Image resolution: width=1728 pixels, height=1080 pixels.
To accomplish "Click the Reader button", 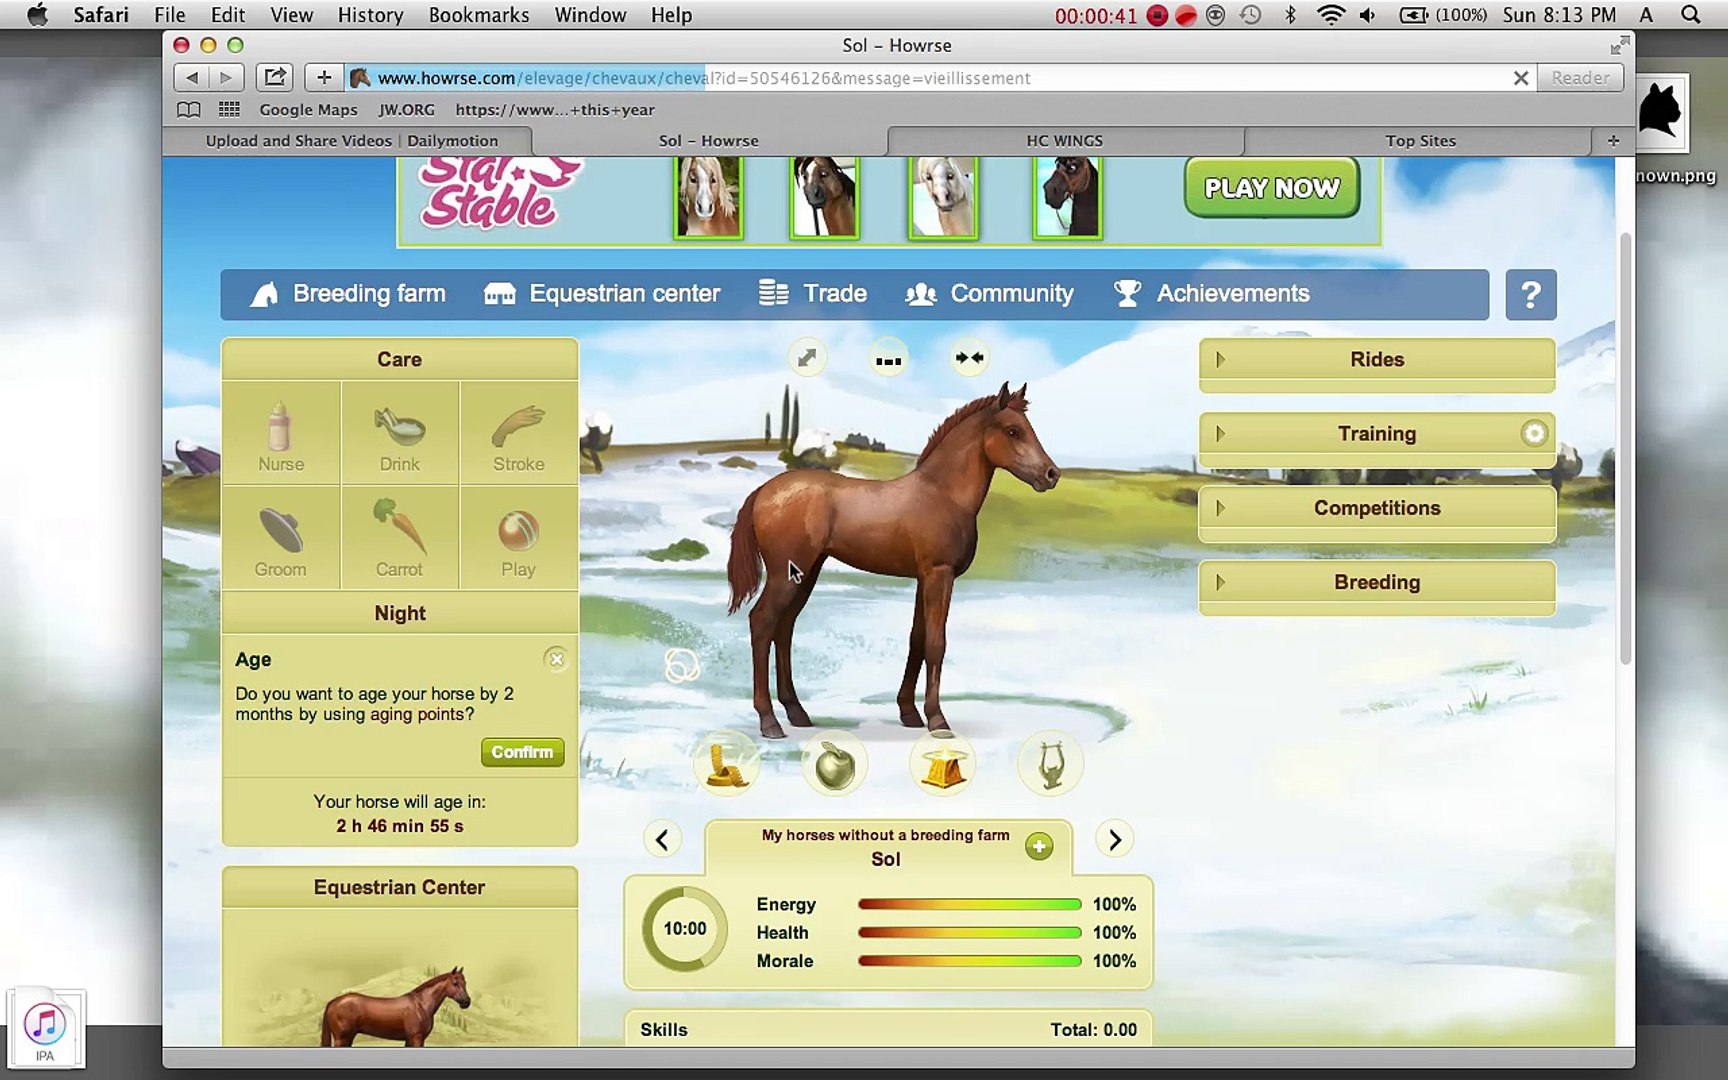I will pos(1580,78).
